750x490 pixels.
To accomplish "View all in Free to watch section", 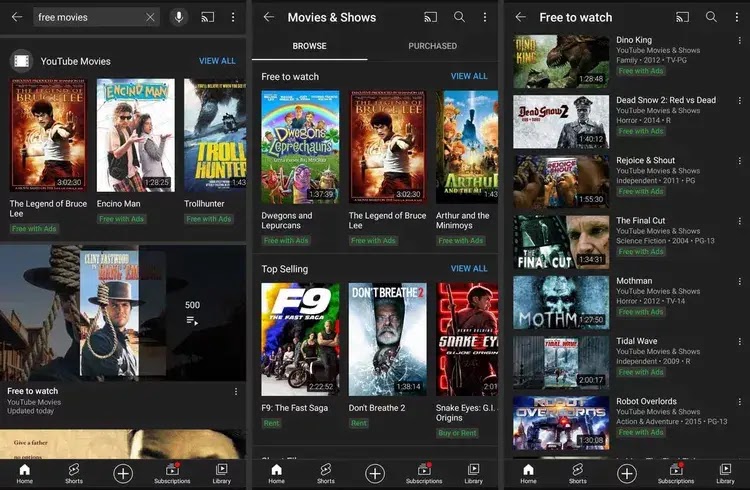I will [469, 76].
